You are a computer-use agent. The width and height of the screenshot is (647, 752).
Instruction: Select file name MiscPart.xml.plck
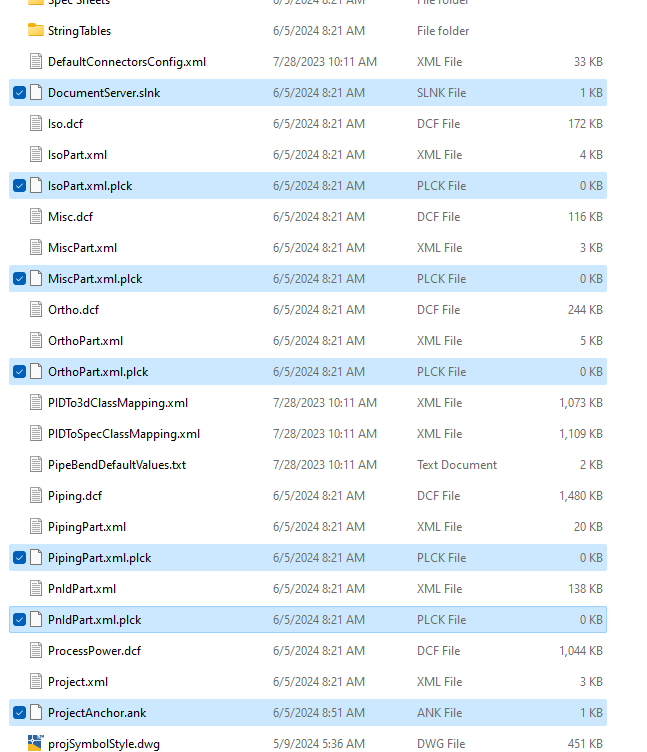[95, 279]
